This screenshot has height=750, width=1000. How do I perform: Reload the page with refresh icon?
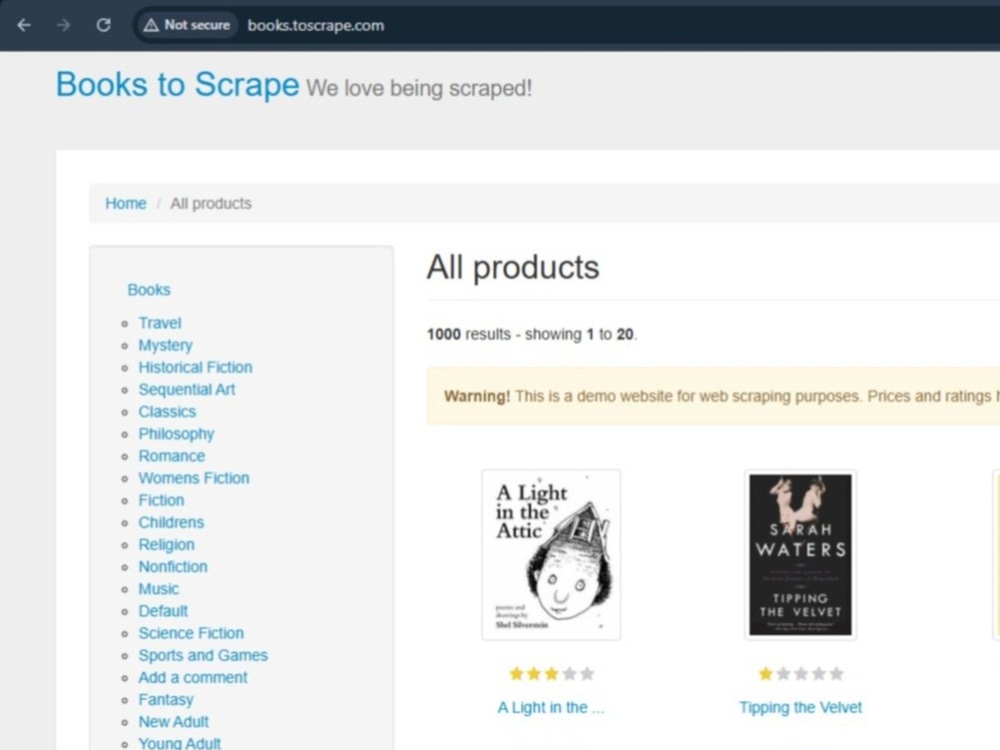(103, 25)
